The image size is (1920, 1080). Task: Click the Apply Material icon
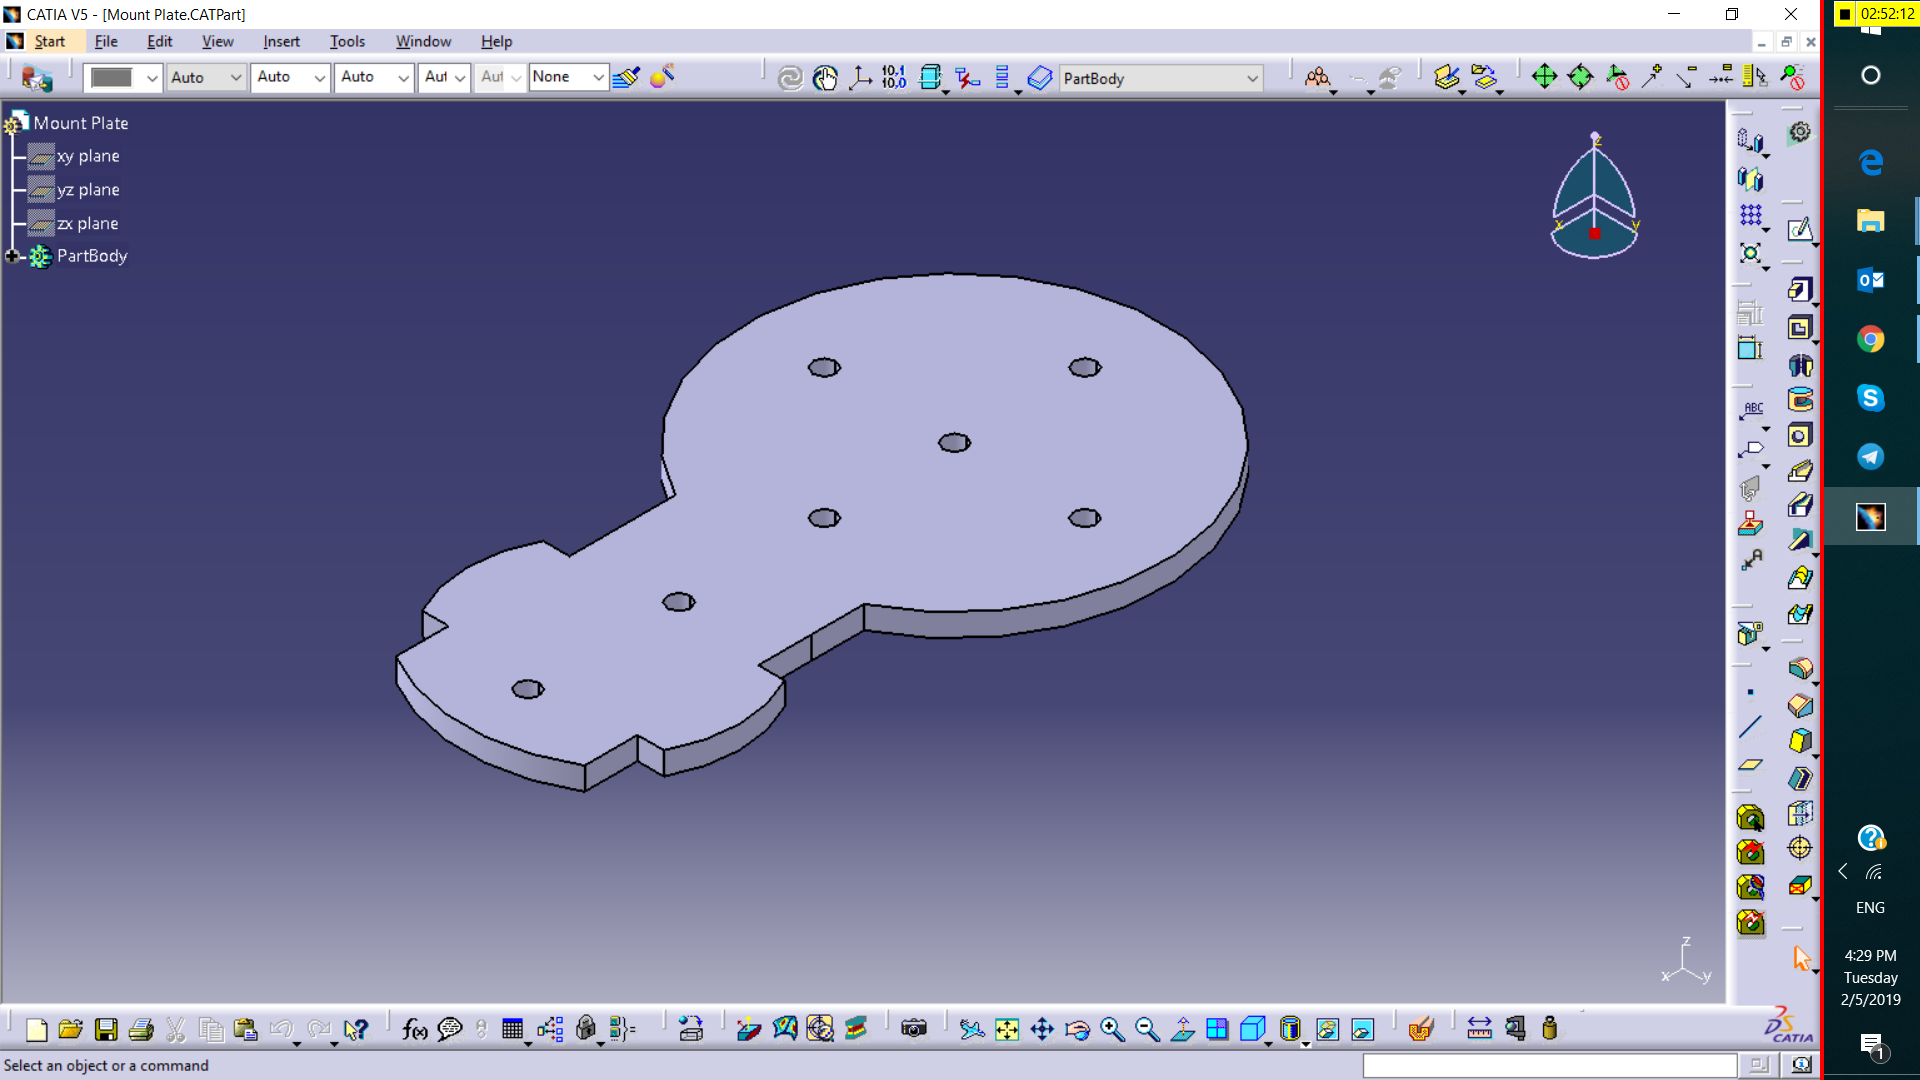pos(1420,1029)
